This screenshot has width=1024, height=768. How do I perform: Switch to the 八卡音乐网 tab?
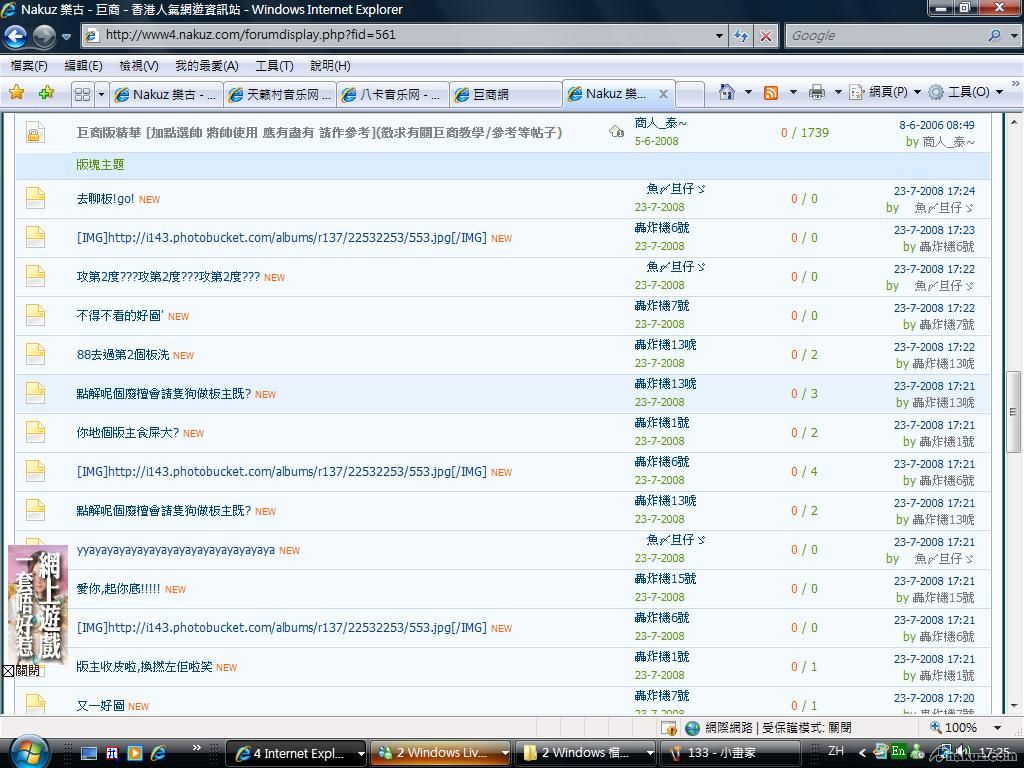[392, 94]
